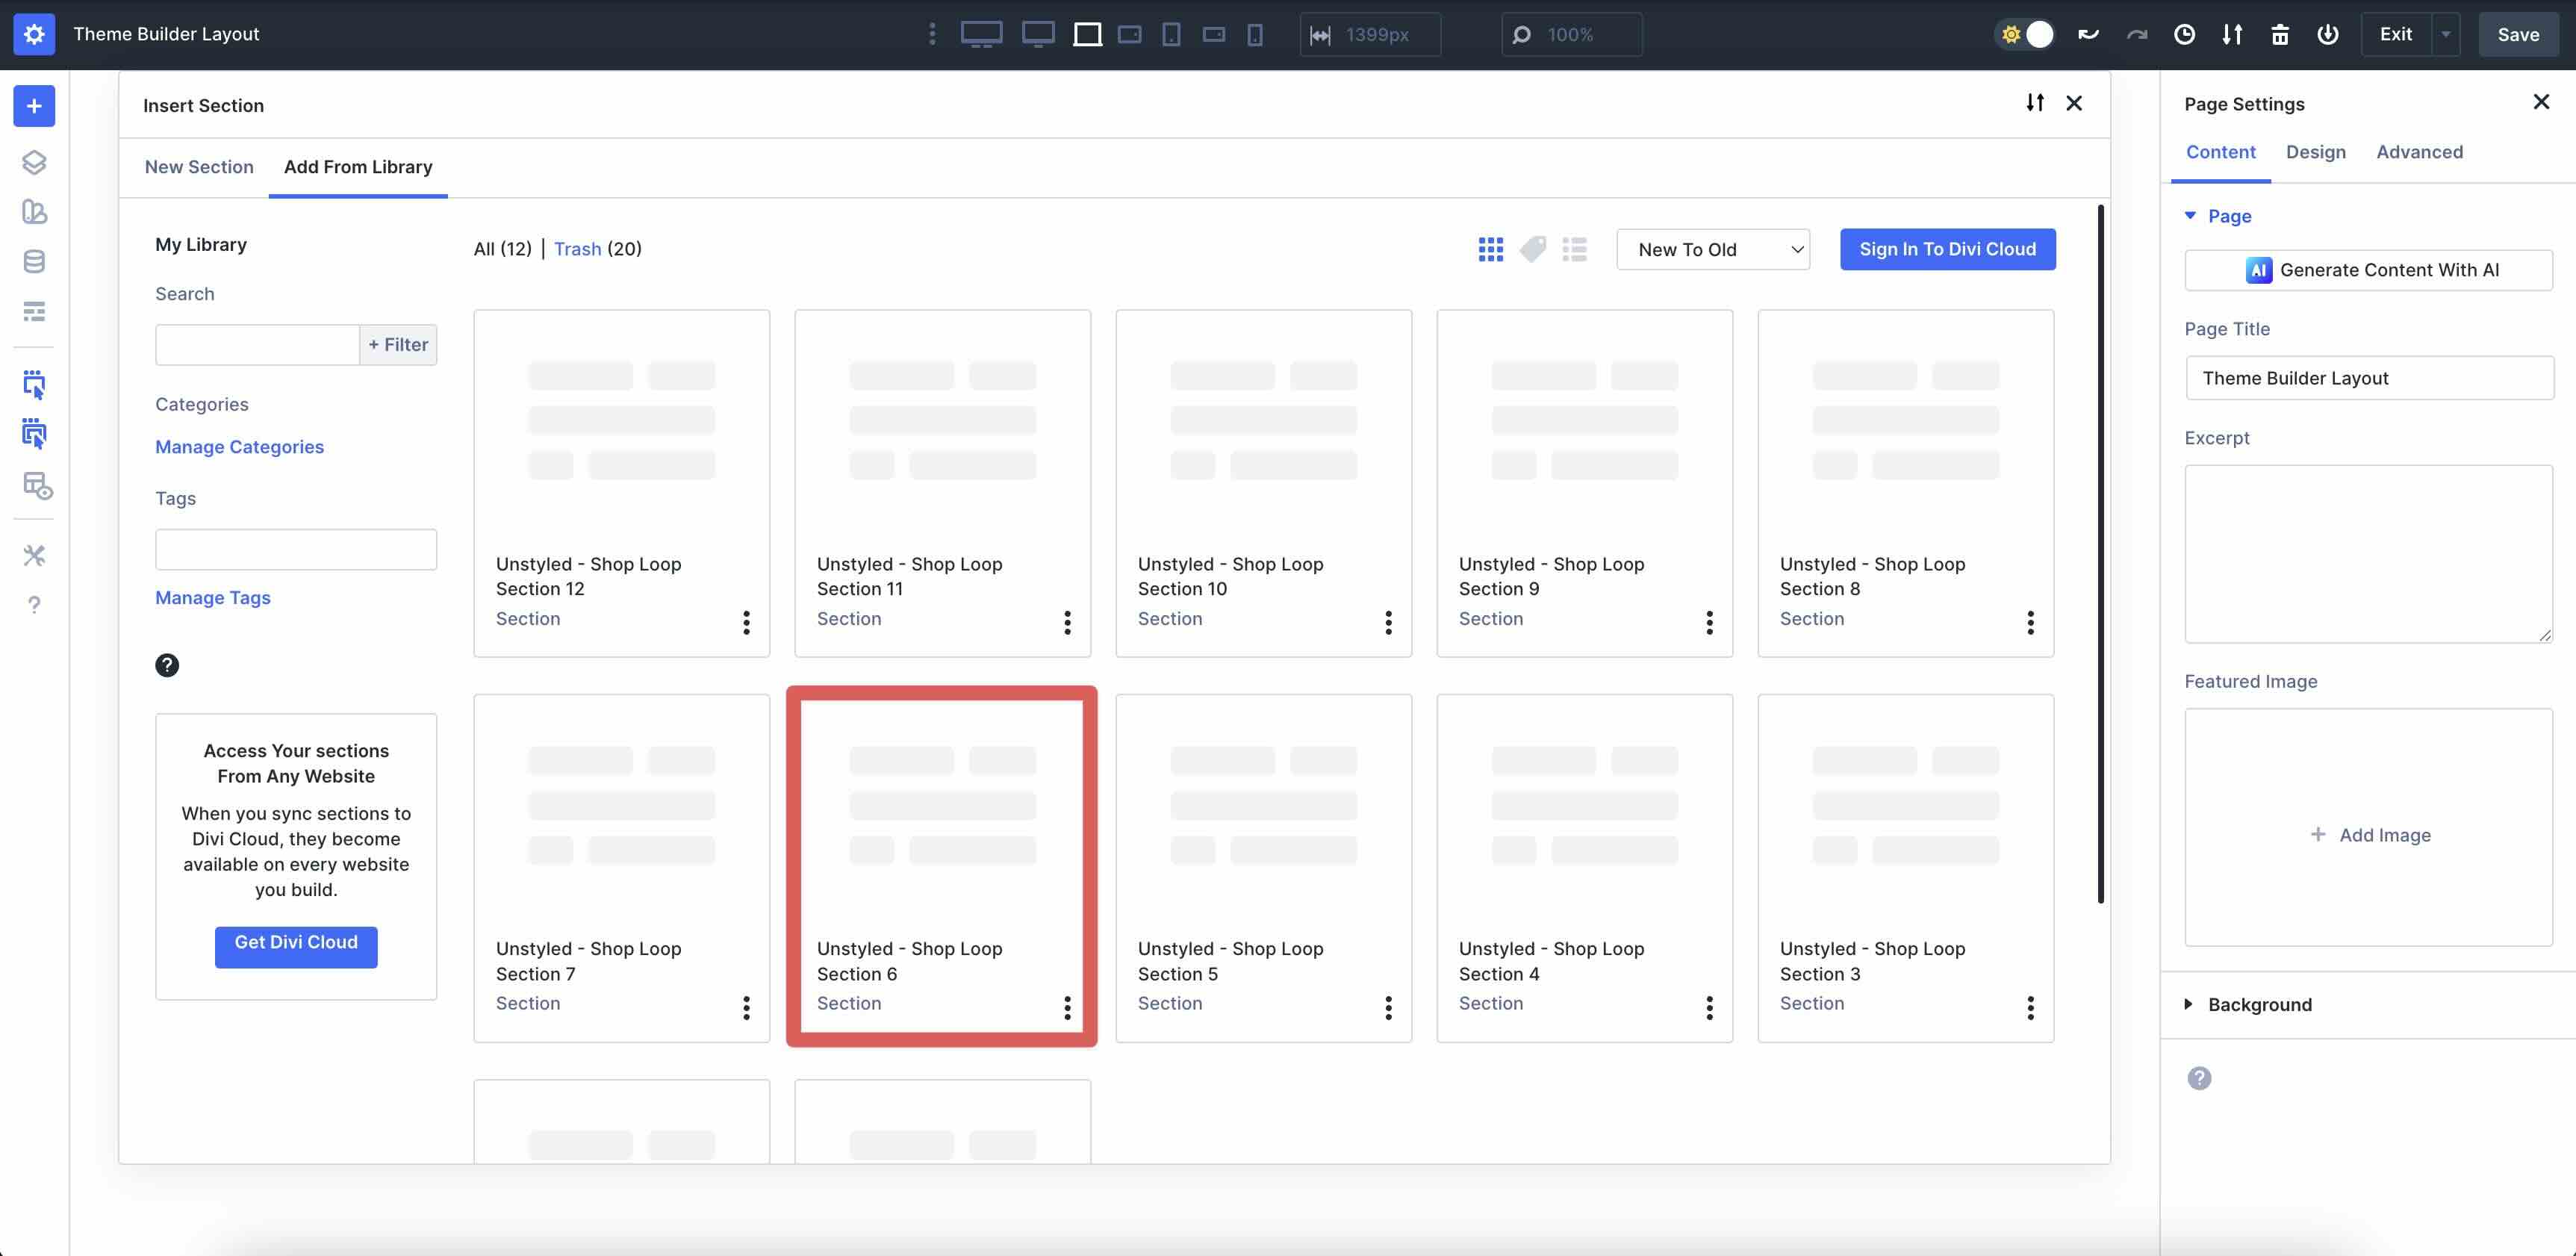Open editing history via the clock icon

click(x=2184, y=34)
